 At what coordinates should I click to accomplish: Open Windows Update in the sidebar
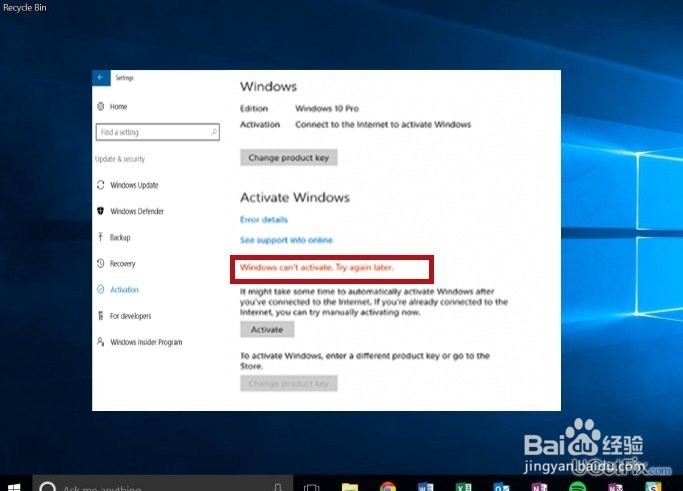(x=127, y=185)
